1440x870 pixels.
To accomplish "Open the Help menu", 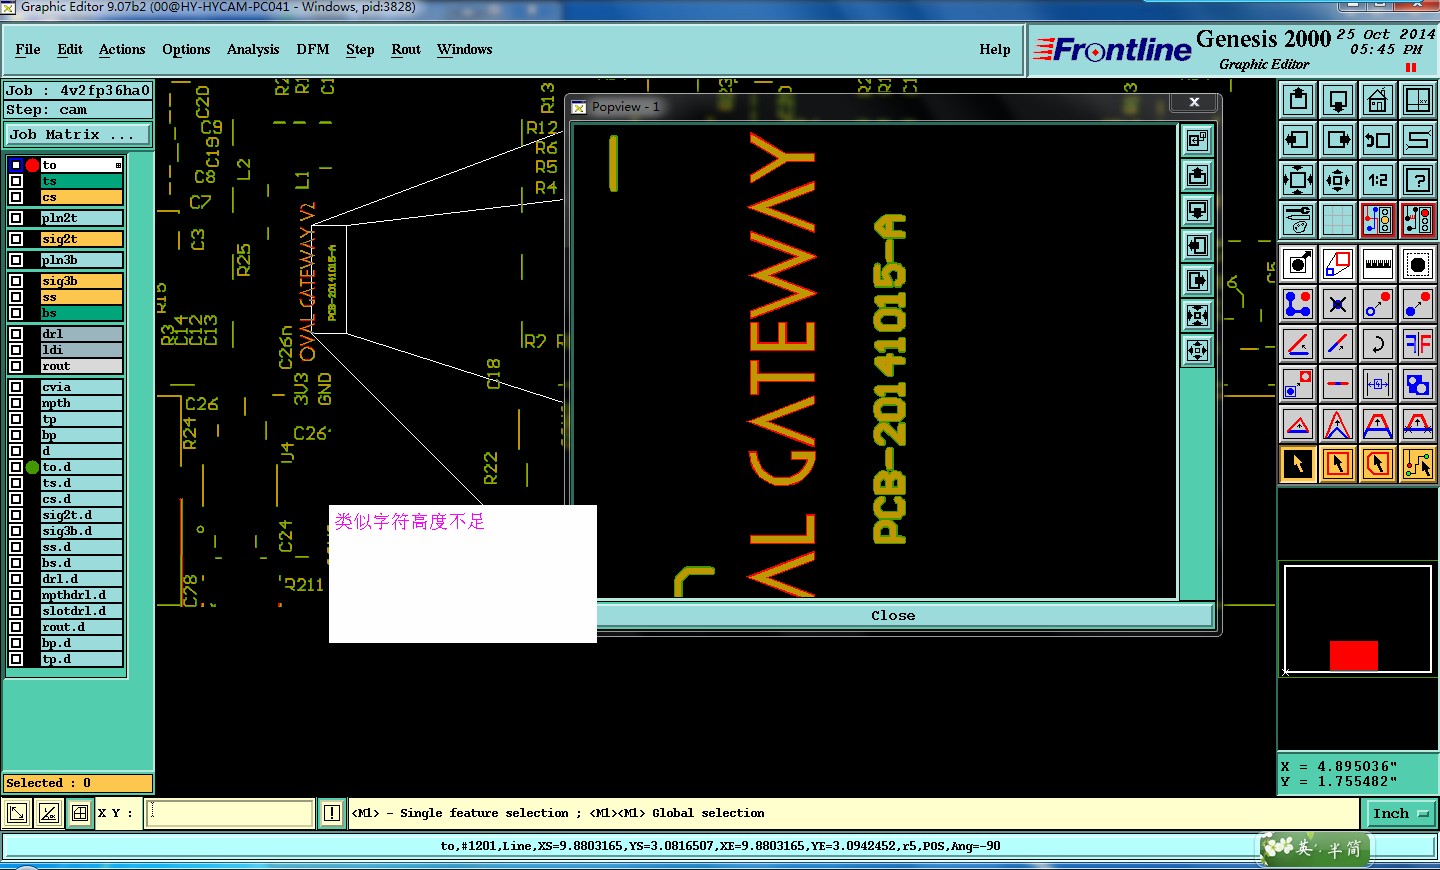I will tap(995, 49).
